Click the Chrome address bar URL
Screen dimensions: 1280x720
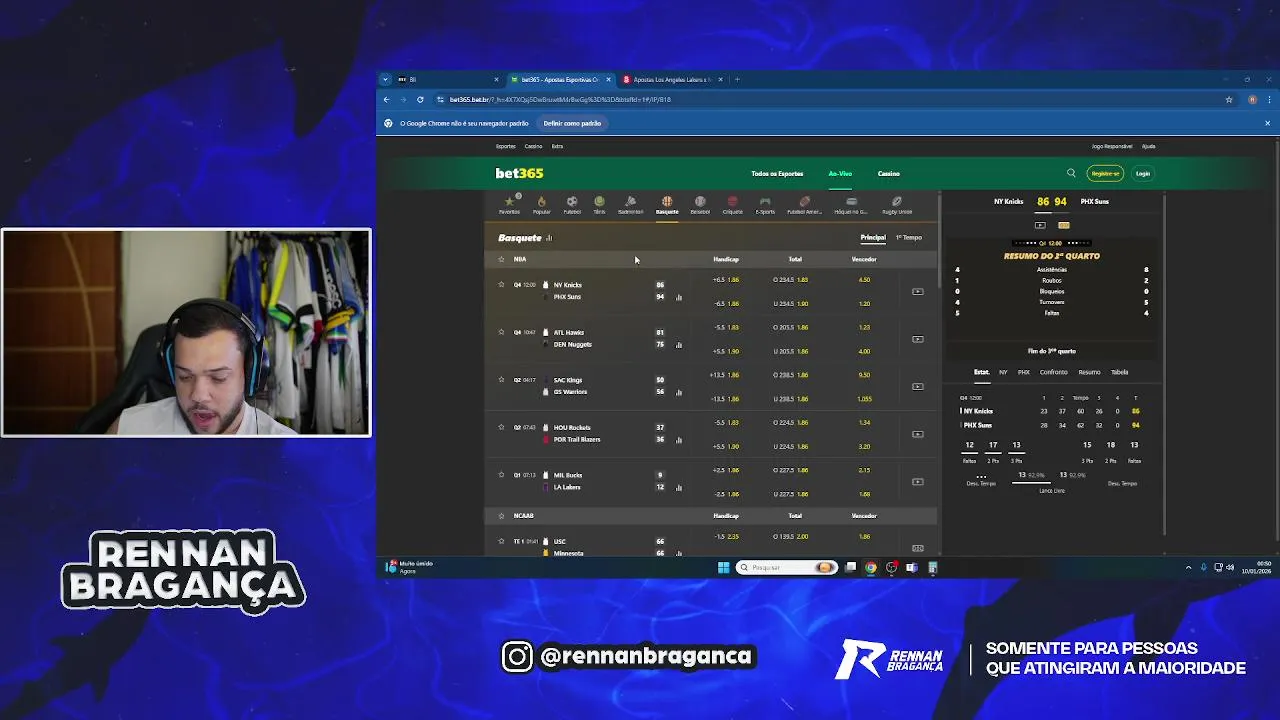coord(559,99)
